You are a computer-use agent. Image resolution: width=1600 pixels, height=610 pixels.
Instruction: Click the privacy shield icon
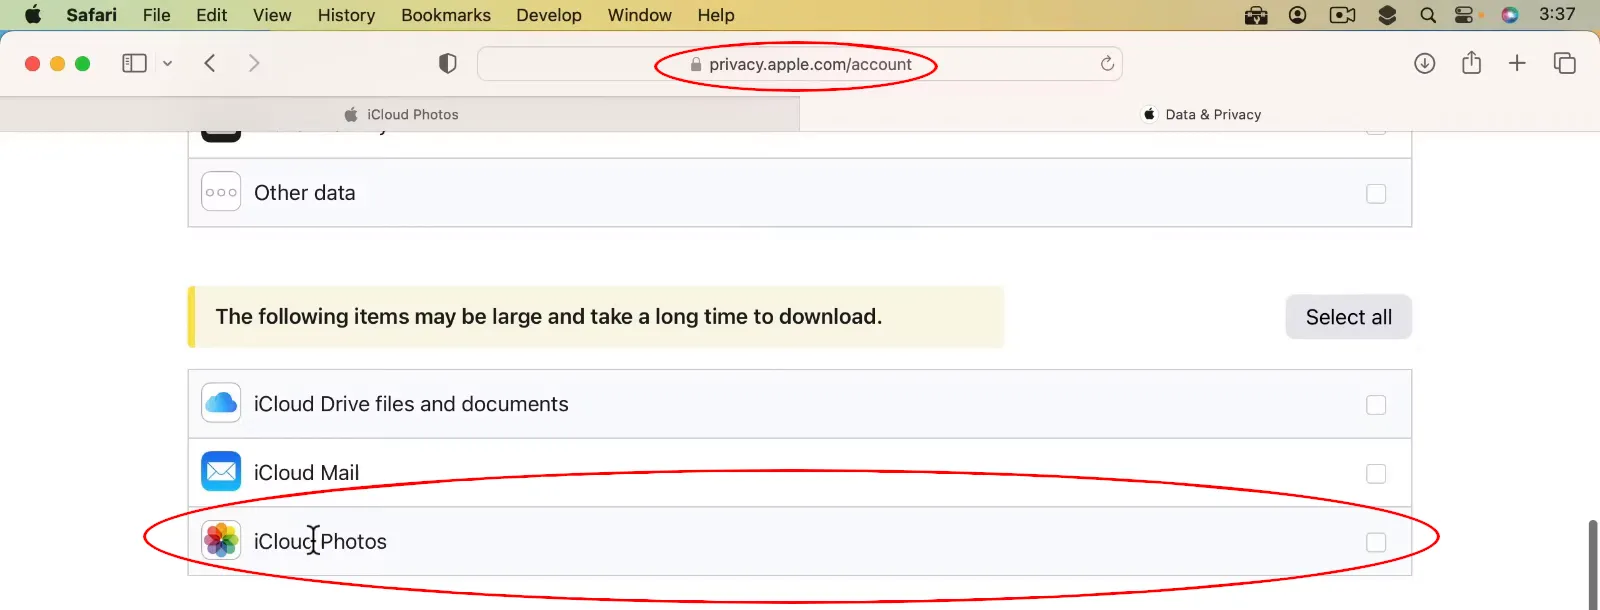click(448, 64)
